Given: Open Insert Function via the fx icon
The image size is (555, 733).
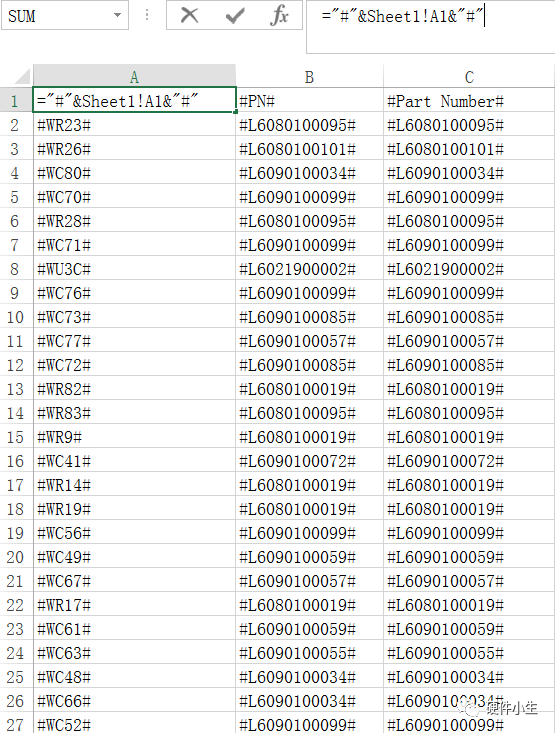Looking at the screenshot, I should point(279,15).
